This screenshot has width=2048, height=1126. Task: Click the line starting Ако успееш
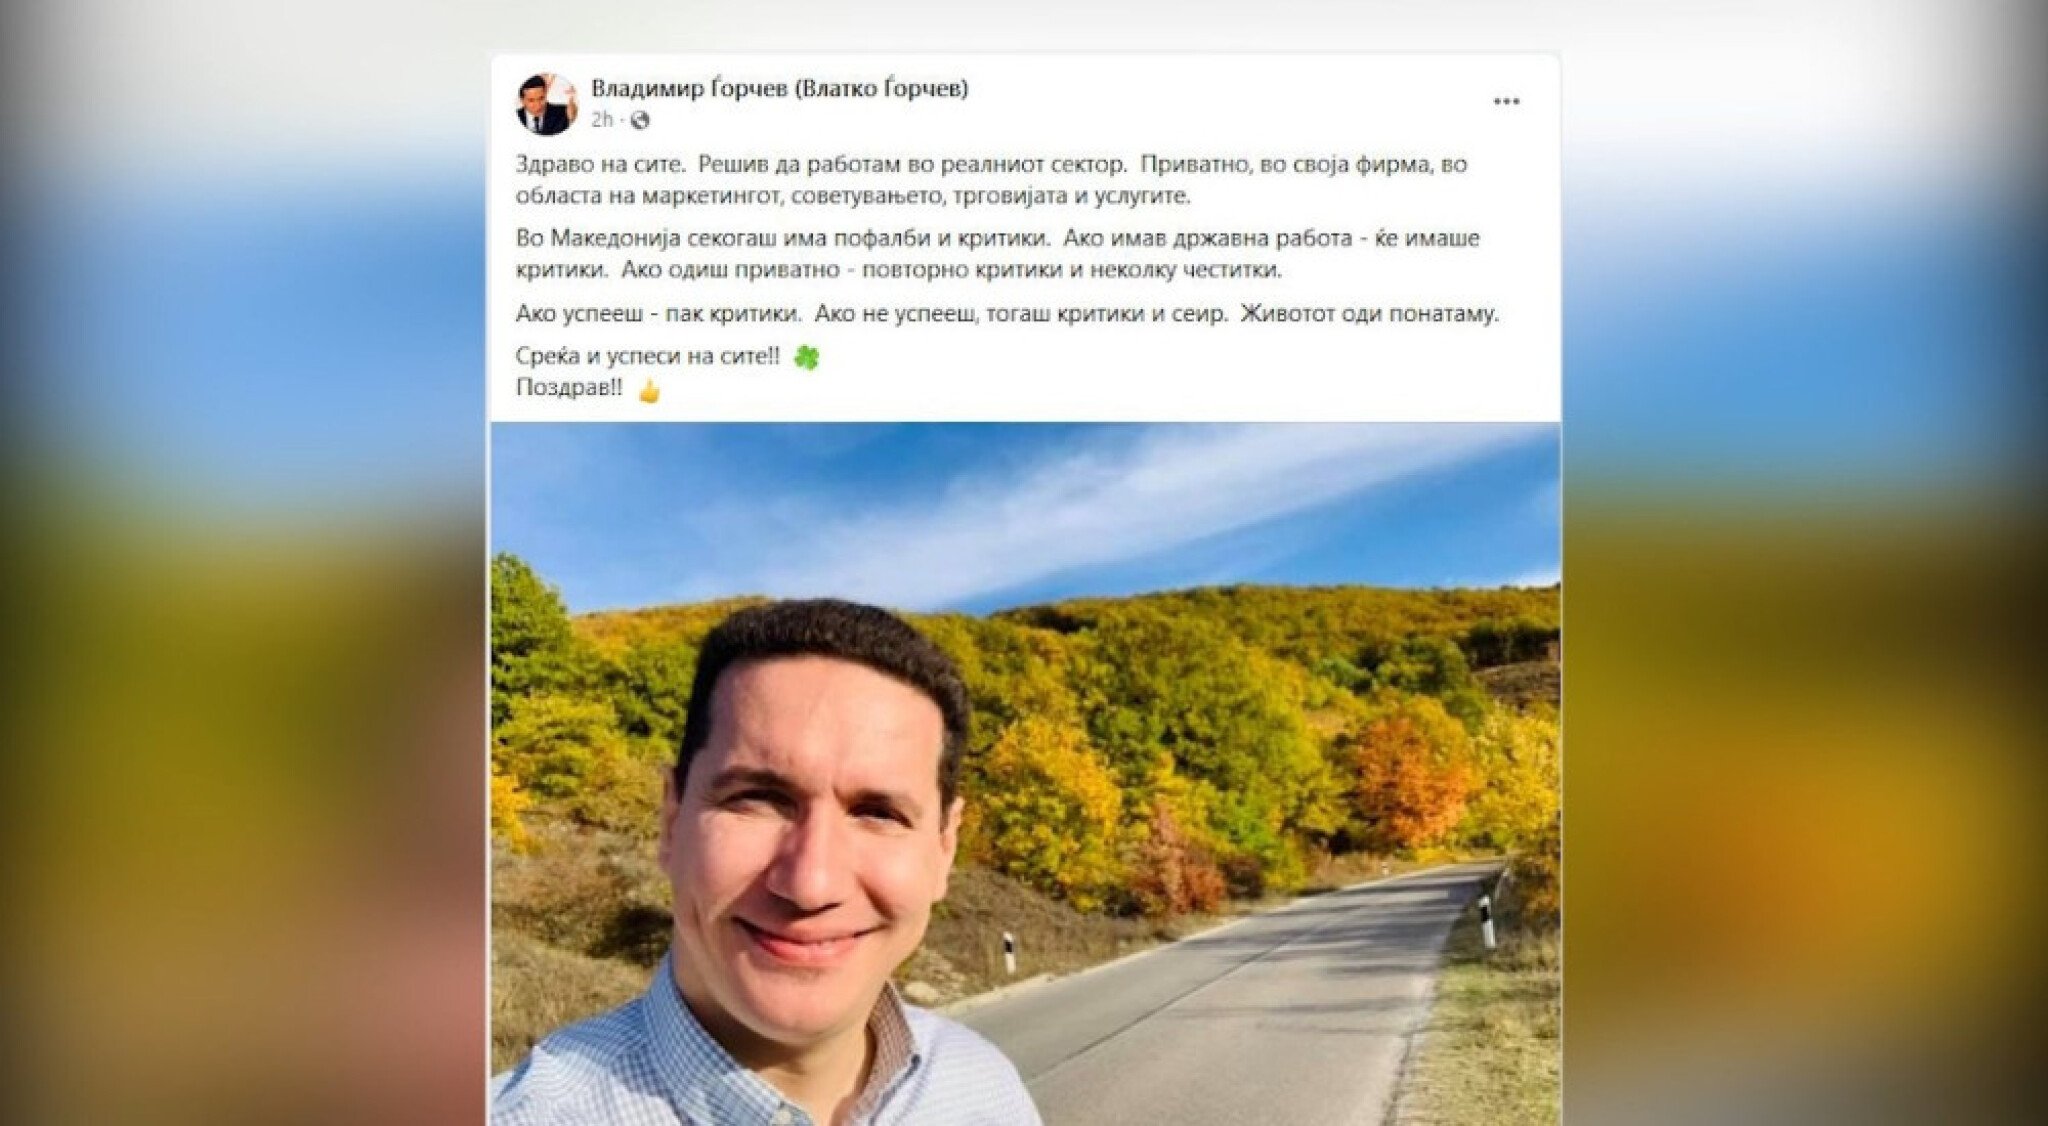[1007, 314]
